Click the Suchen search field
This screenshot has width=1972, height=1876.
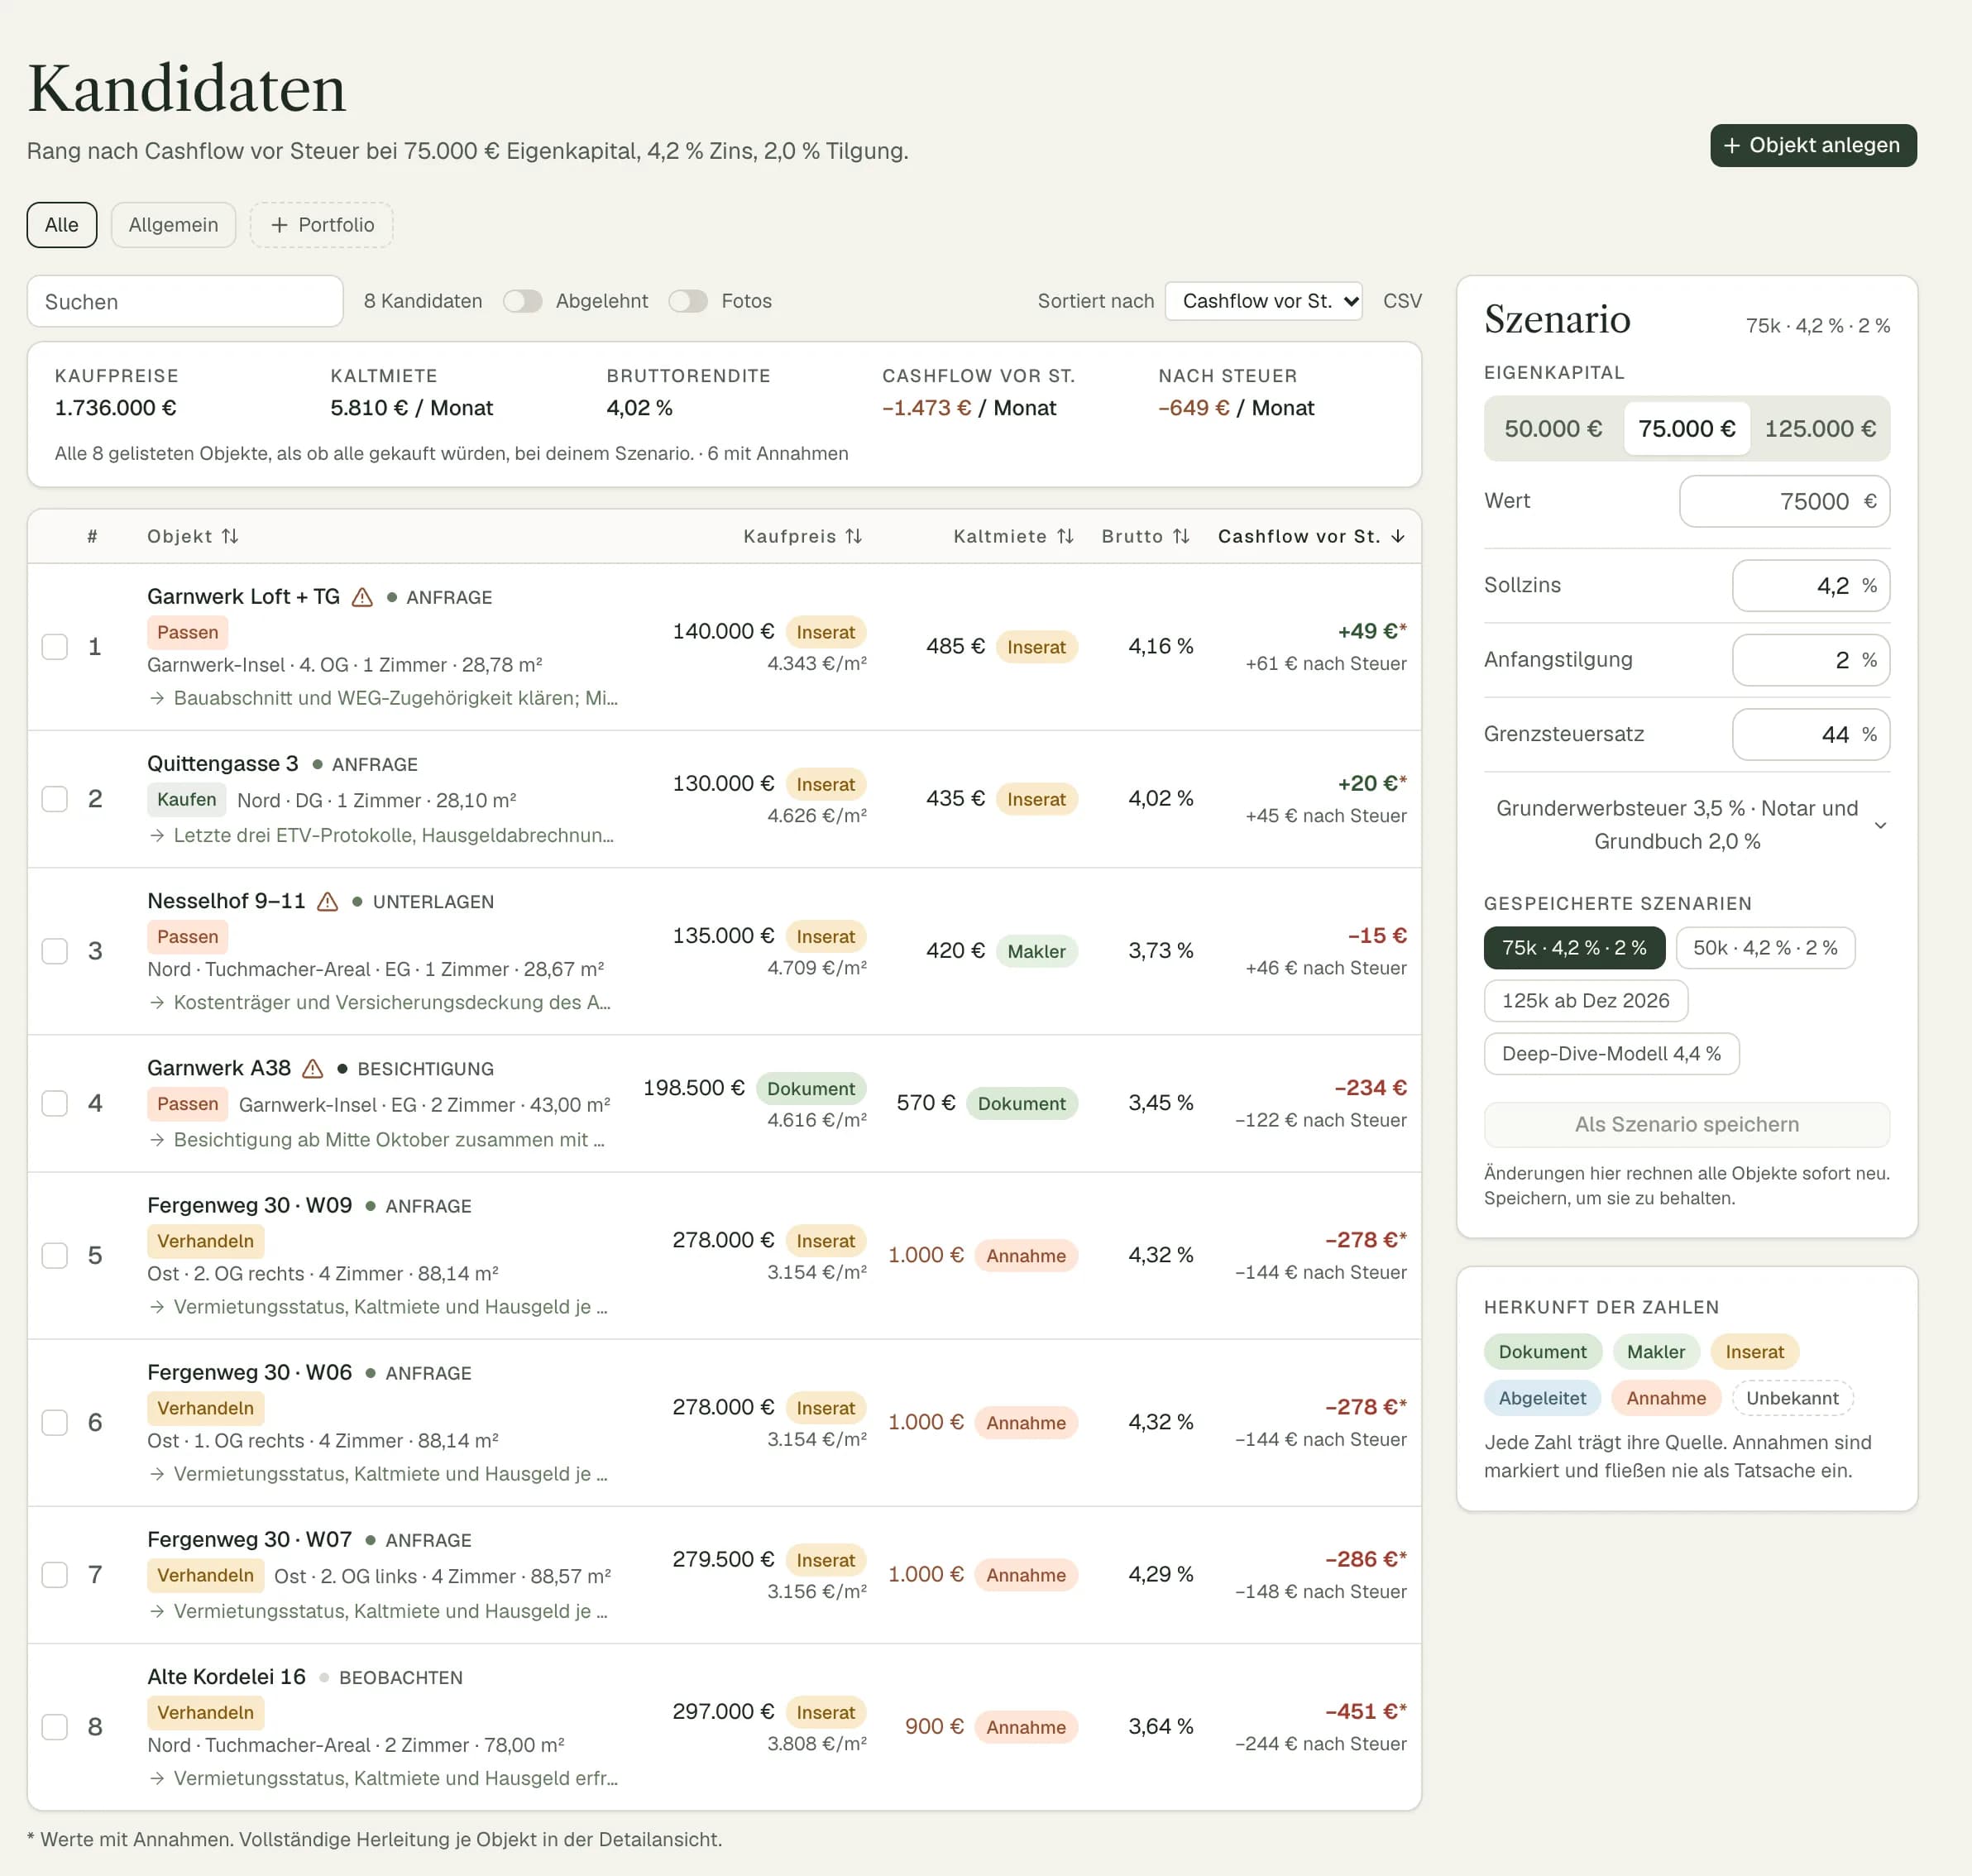[x=185, y=301]
